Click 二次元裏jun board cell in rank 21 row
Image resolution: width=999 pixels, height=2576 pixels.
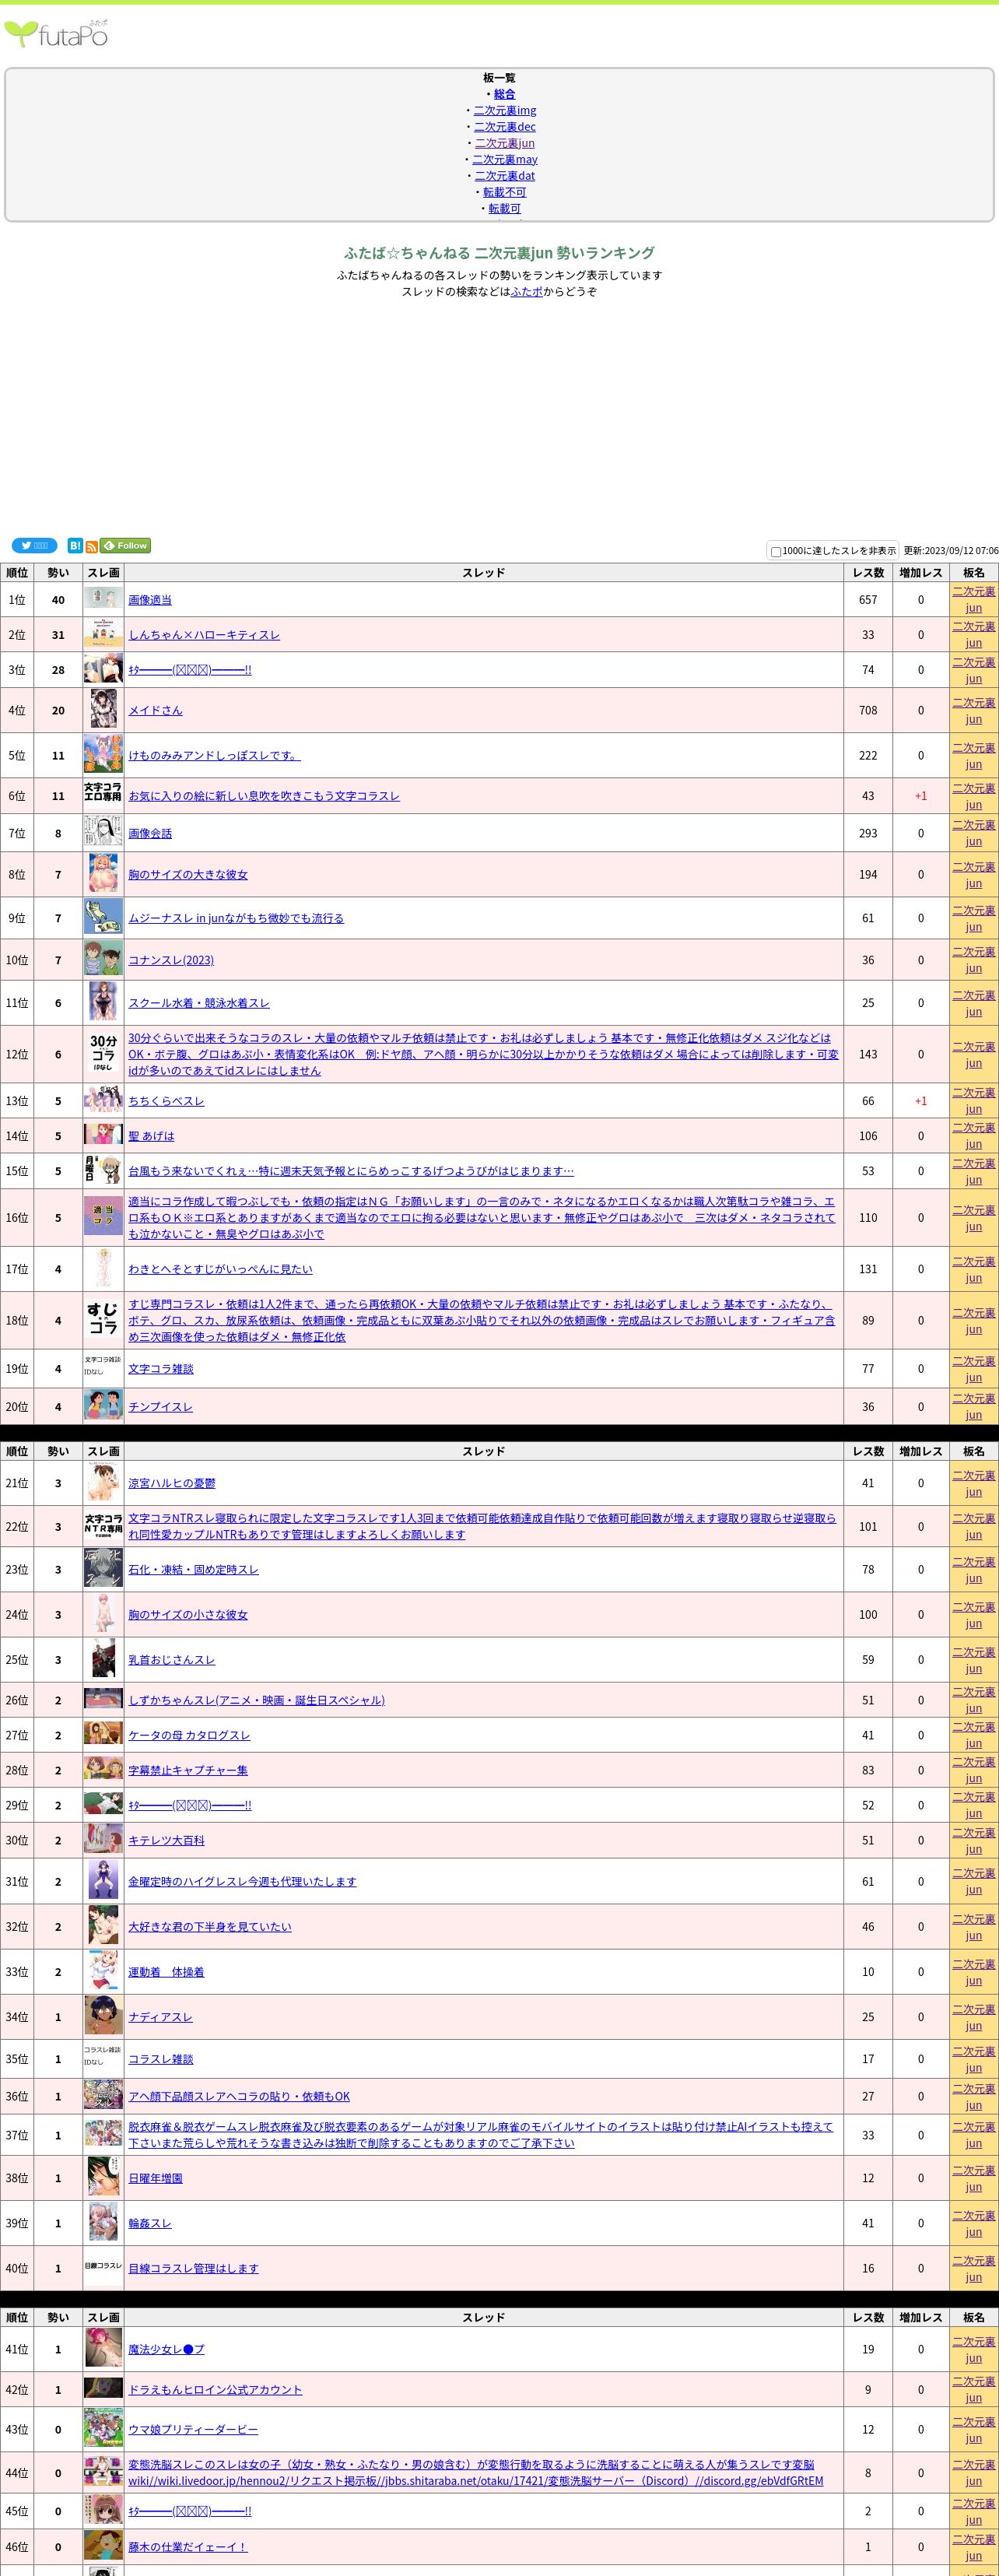974,1483
